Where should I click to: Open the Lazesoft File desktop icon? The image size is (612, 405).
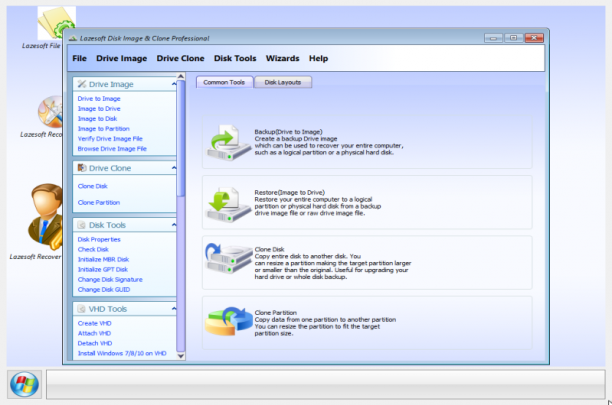[55, 23]
